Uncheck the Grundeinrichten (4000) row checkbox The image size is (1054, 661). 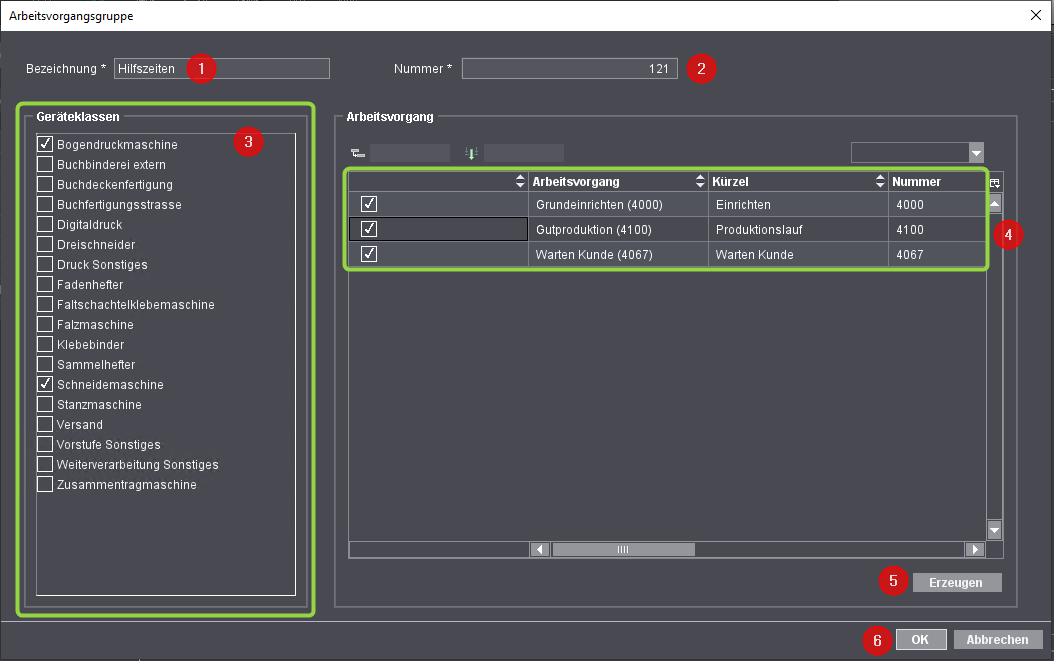tap(369, 204)
